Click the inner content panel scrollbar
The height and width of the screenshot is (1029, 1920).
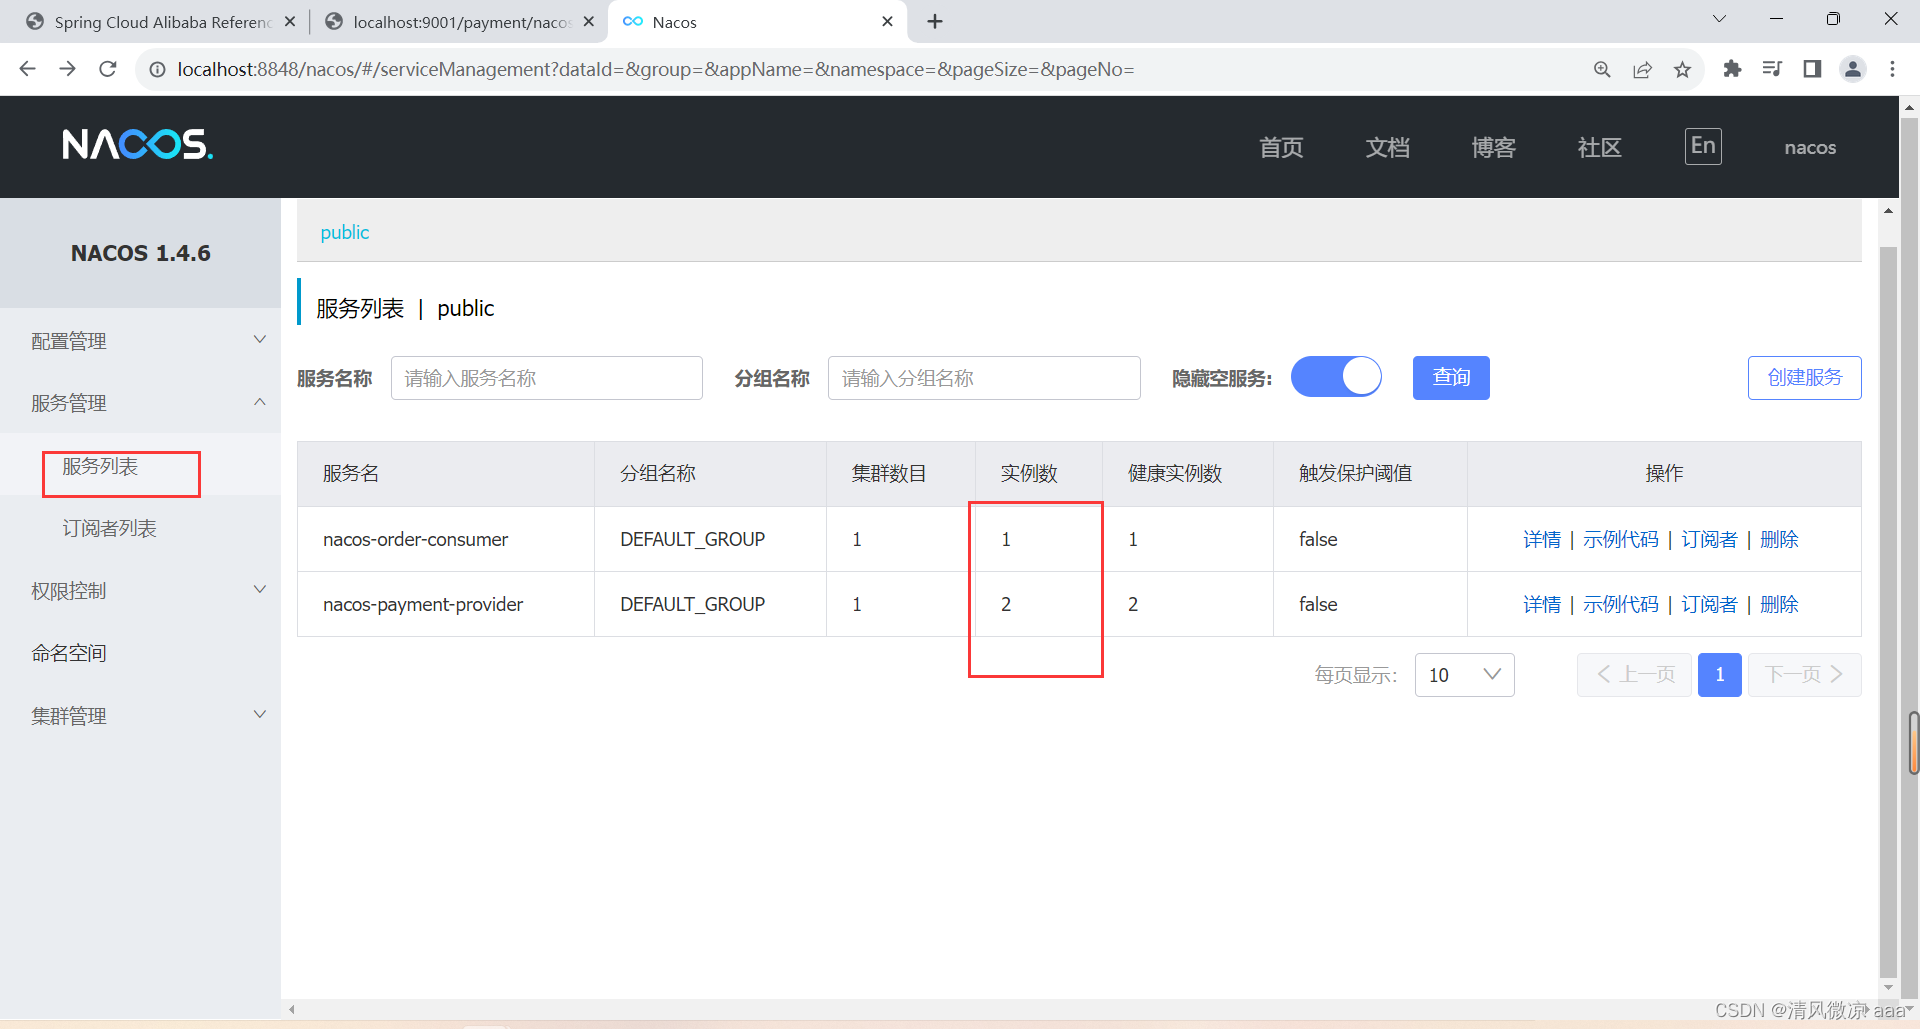(1888, 610)
